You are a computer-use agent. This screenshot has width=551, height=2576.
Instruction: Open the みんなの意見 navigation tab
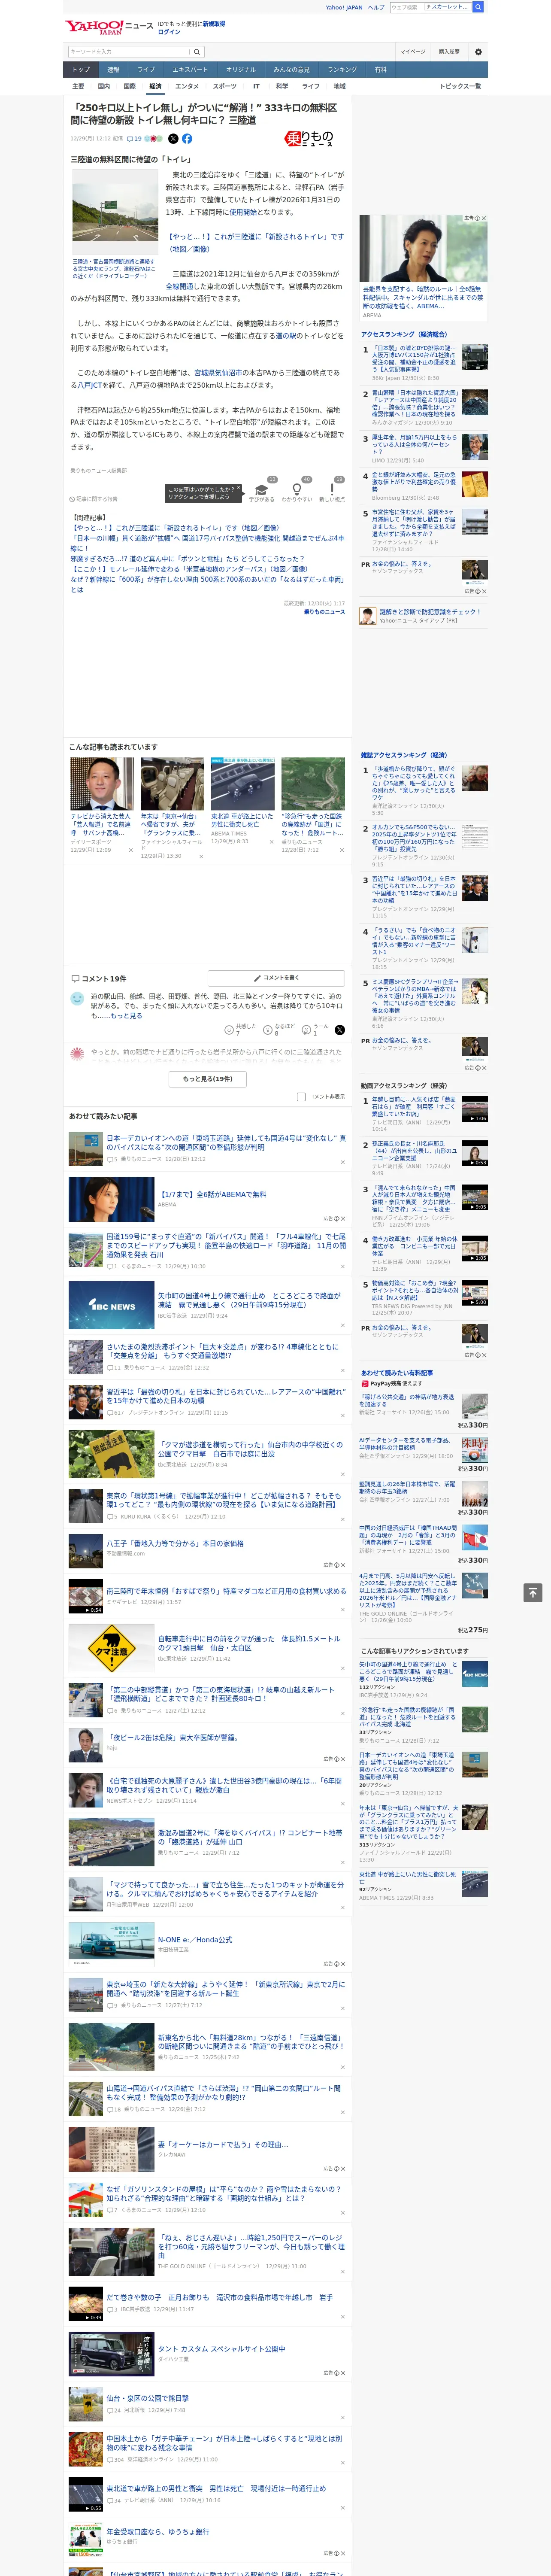[291, 70]
